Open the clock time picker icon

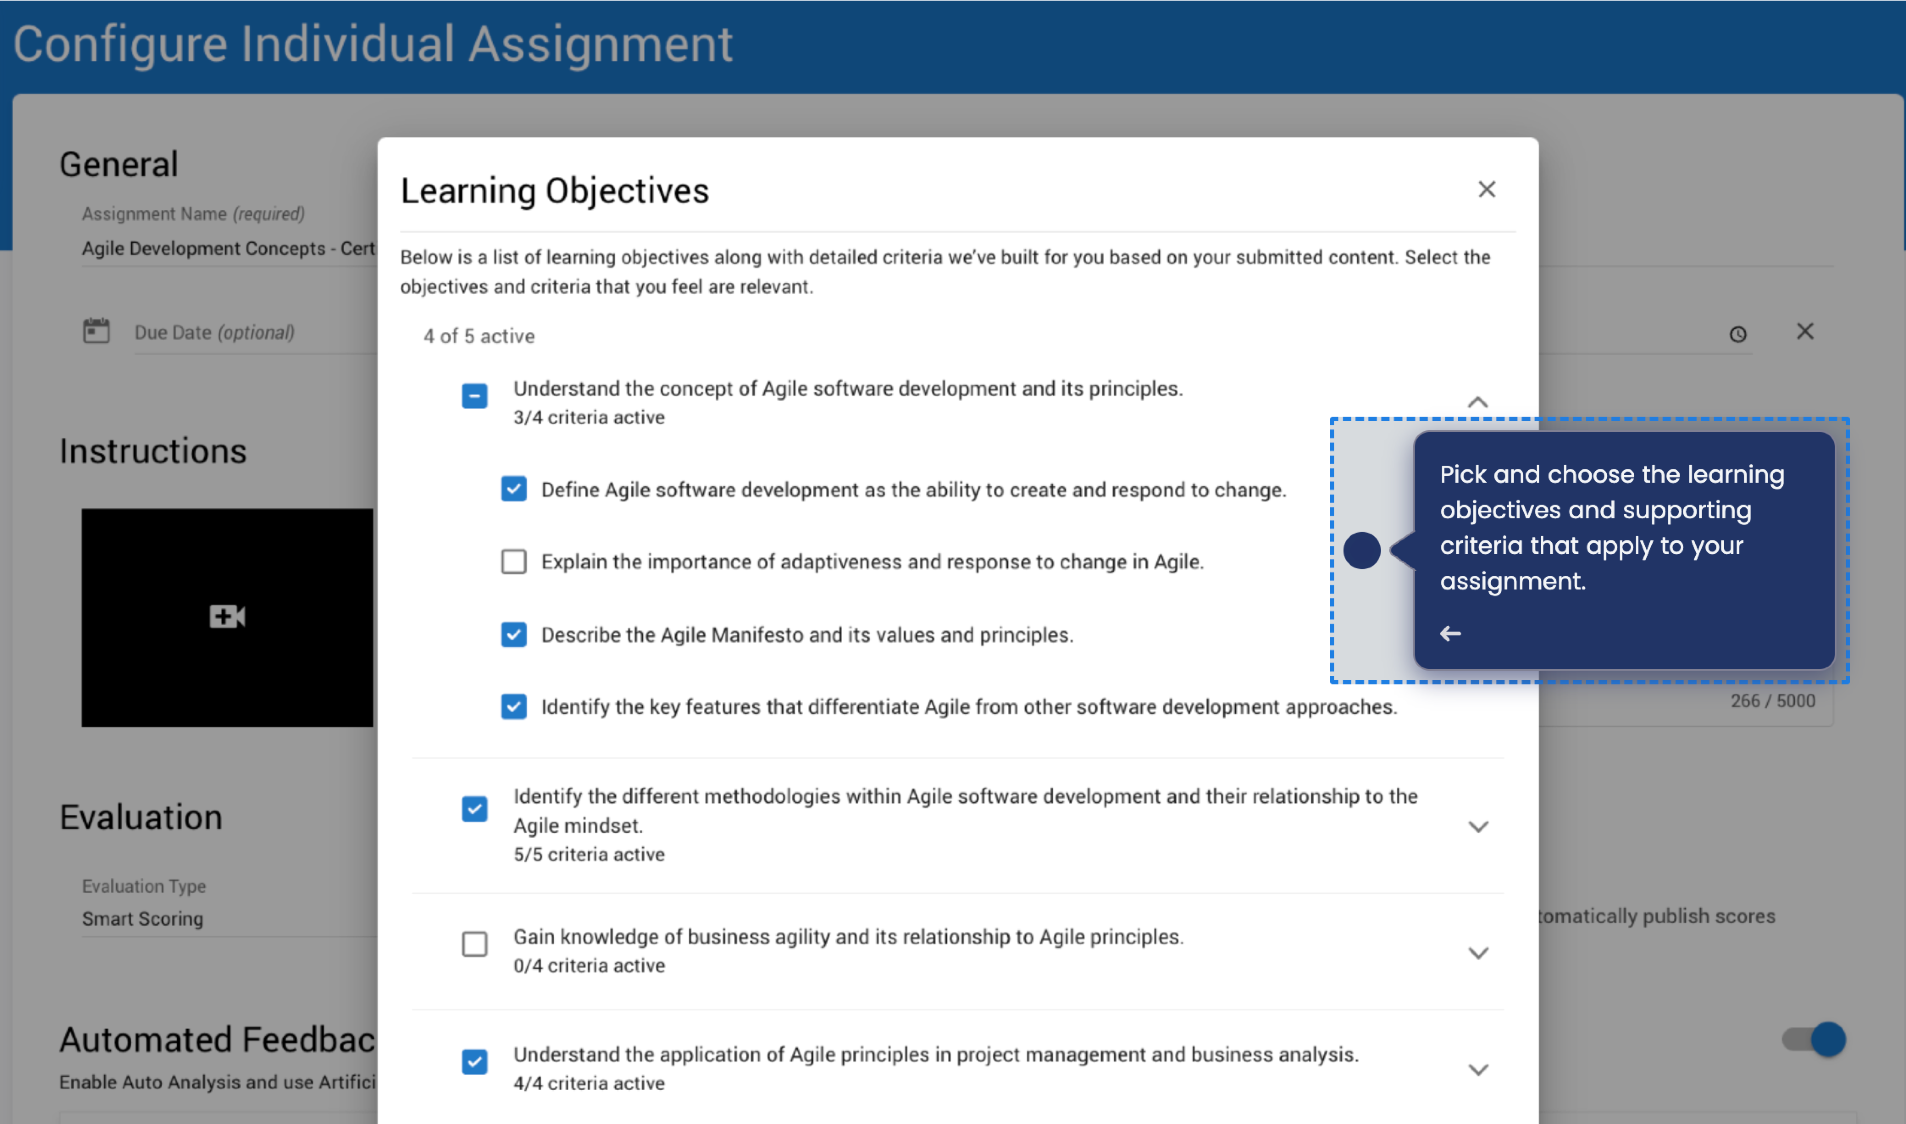[x=1738, y=333]
